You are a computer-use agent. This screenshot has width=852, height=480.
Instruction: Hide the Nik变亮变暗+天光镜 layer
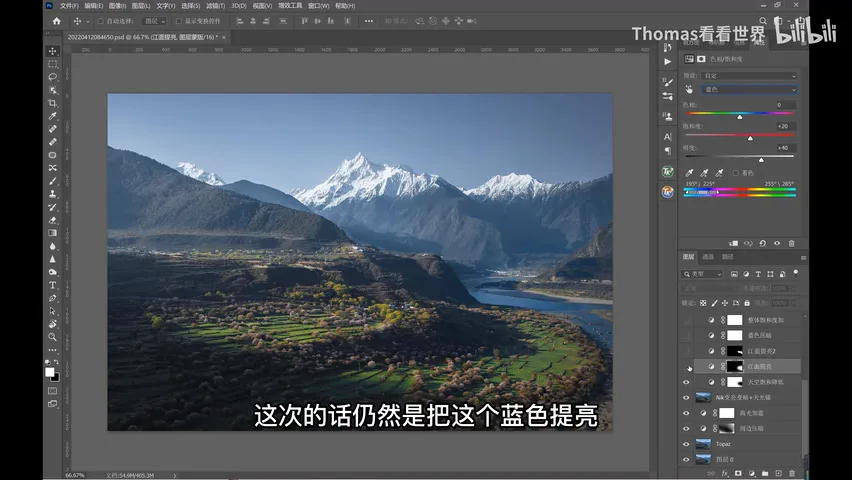[x=686, y=397]
